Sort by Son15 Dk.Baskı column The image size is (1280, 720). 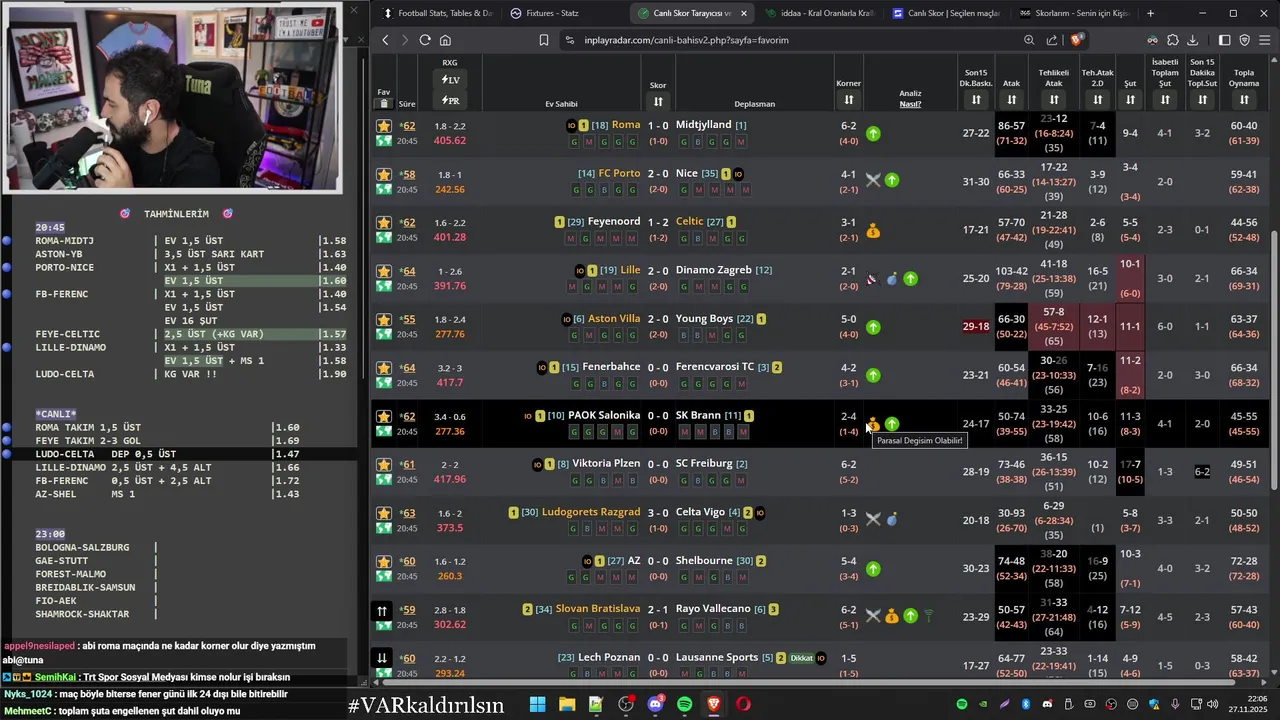[x=976, y=99]
